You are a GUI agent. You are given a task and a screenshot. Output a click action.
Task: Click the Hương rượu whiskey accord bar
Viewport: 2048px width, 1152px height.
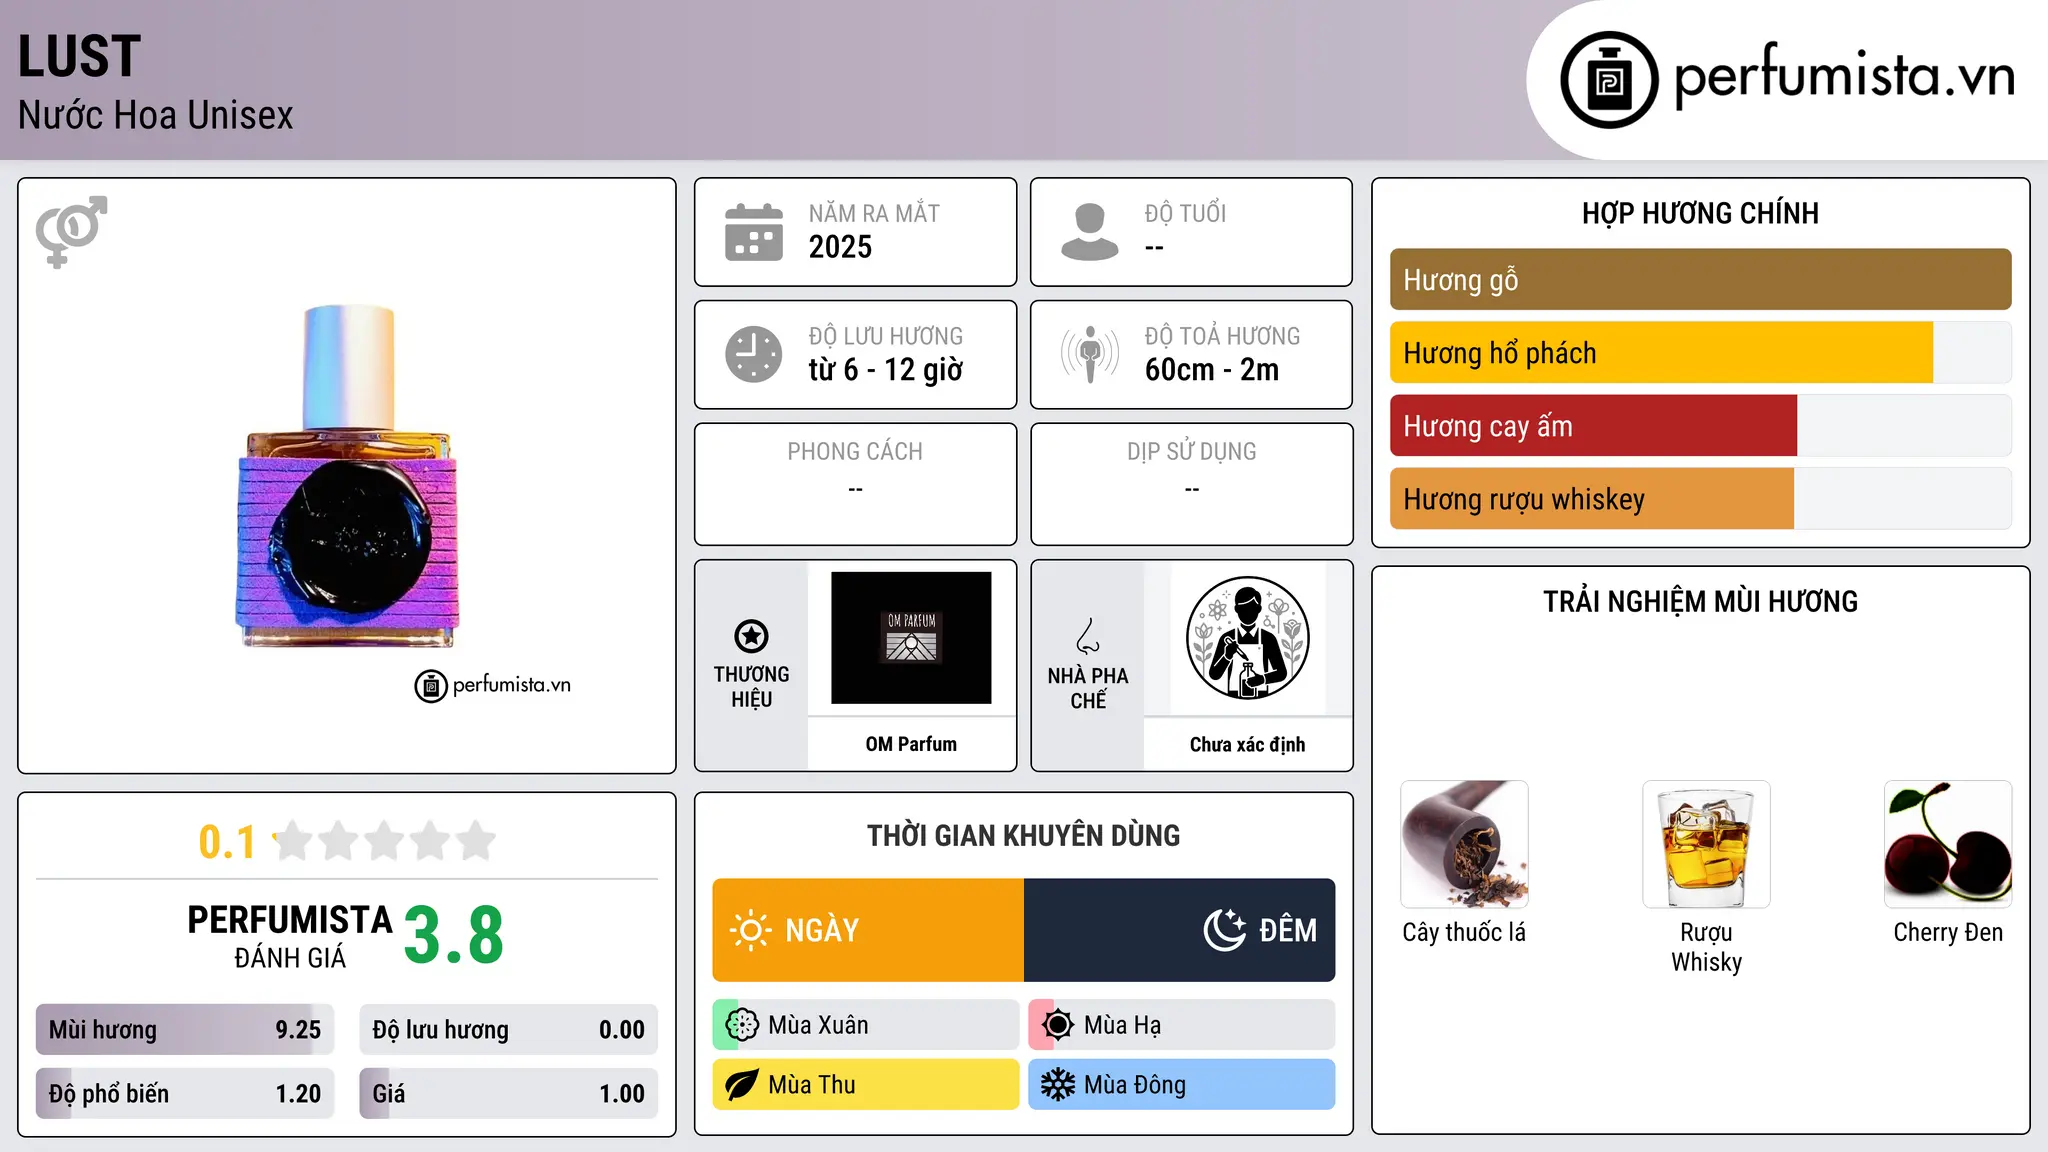[x=1700, y=499]
